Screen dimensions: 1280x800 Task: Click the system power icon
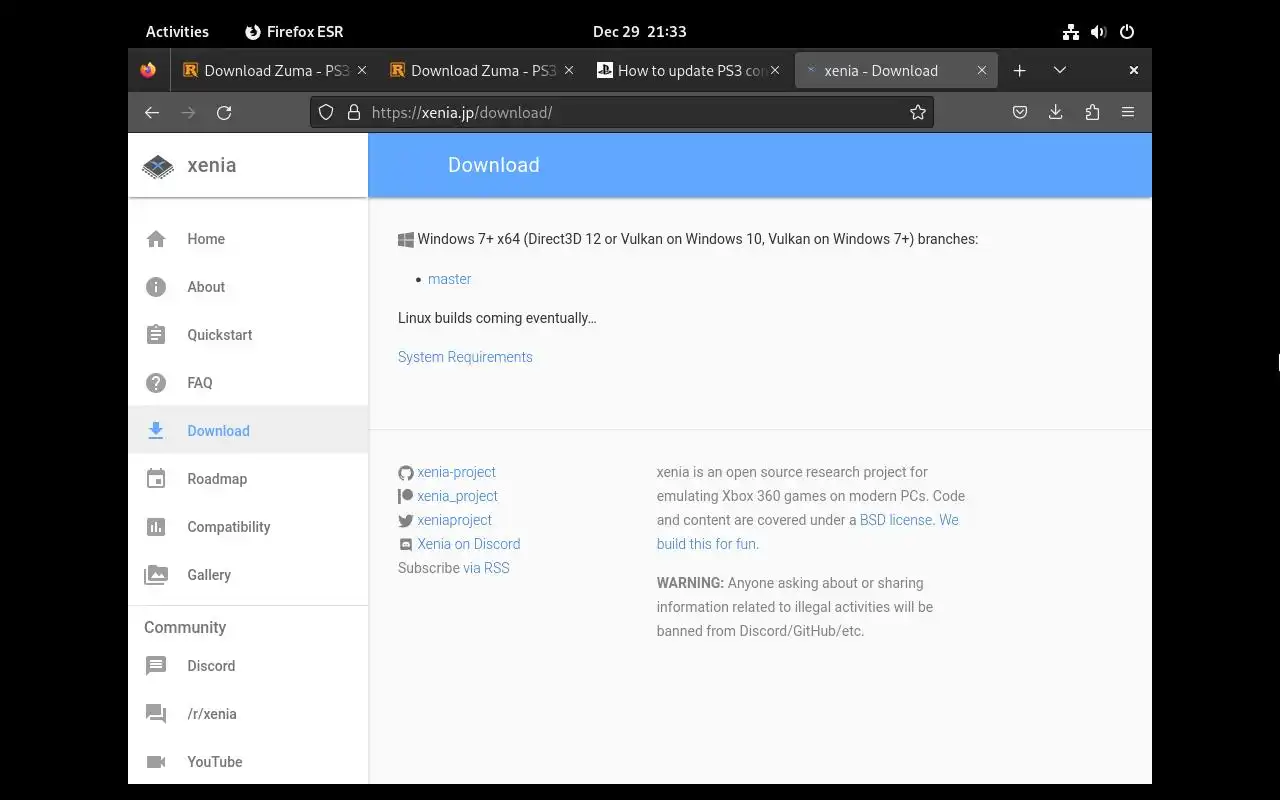tap(1127, 32)
